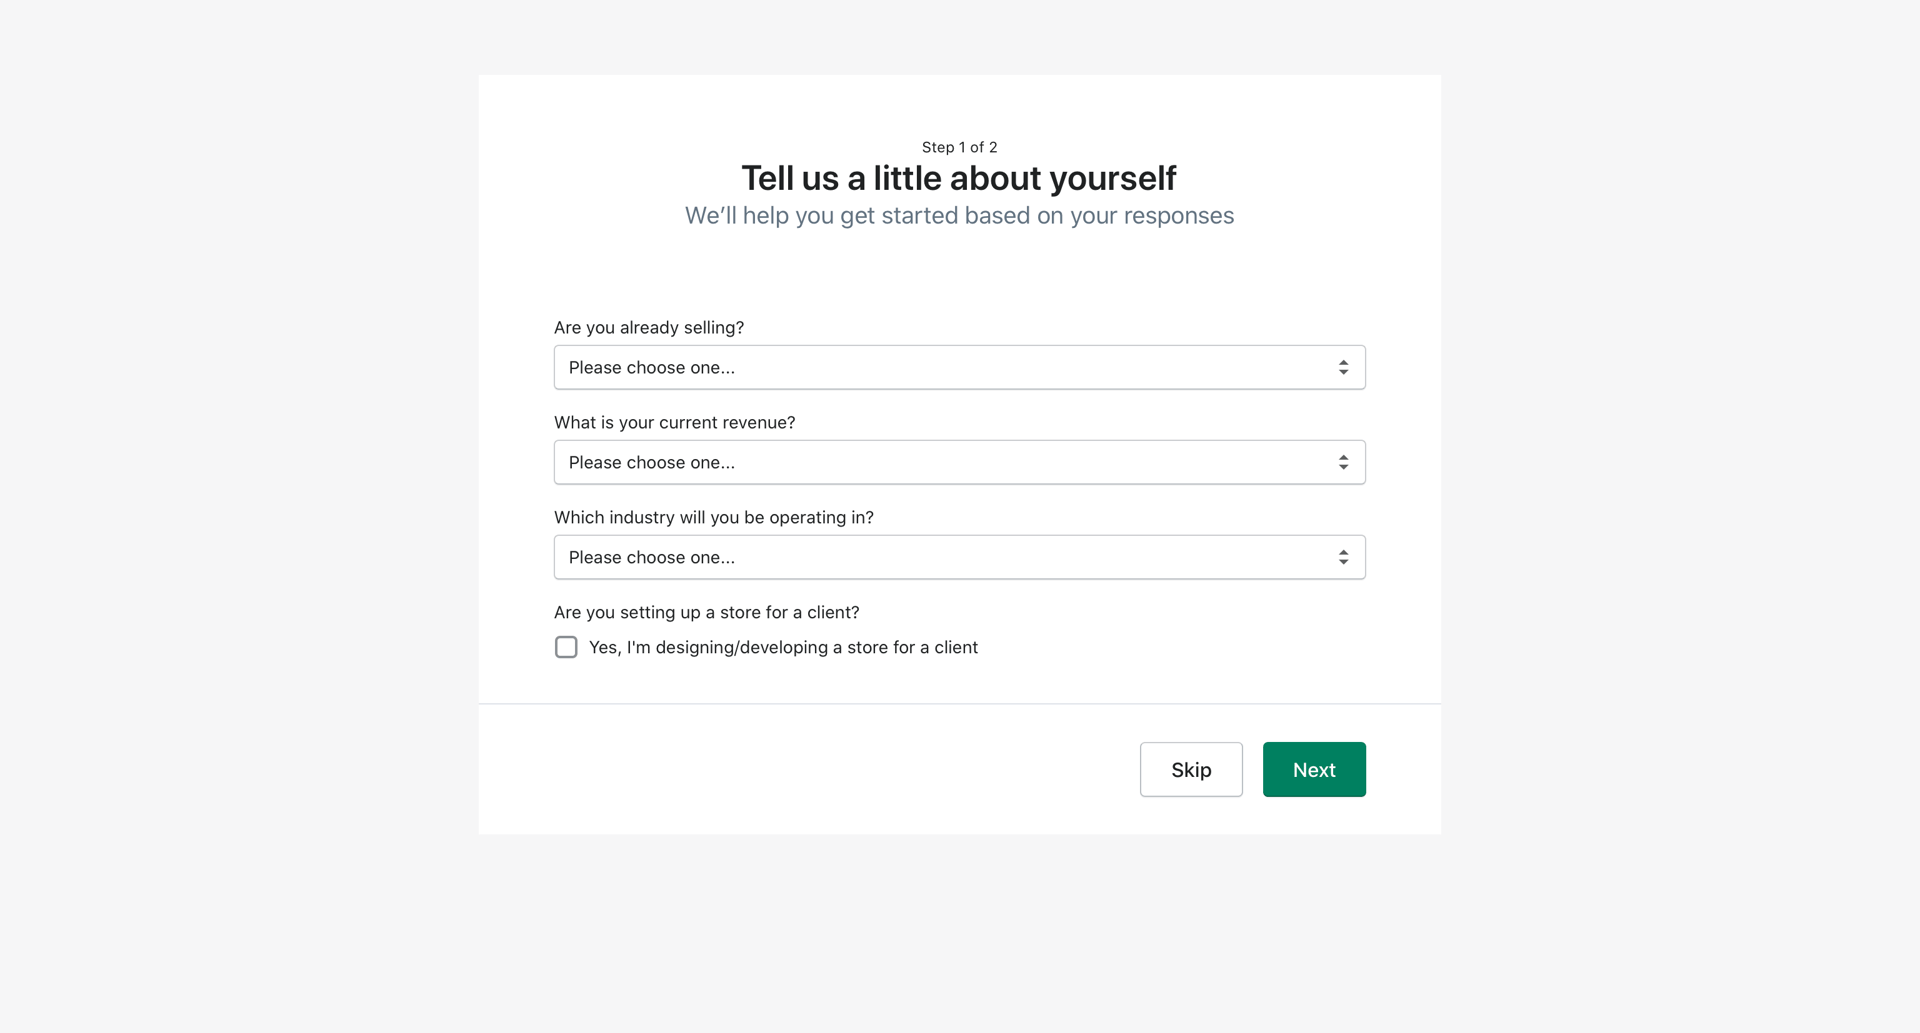The width and height of the screenshot is (1920, 1033).
Task: Click the stepper arrows on the selling dropdown
Action: coord(1344,367)
